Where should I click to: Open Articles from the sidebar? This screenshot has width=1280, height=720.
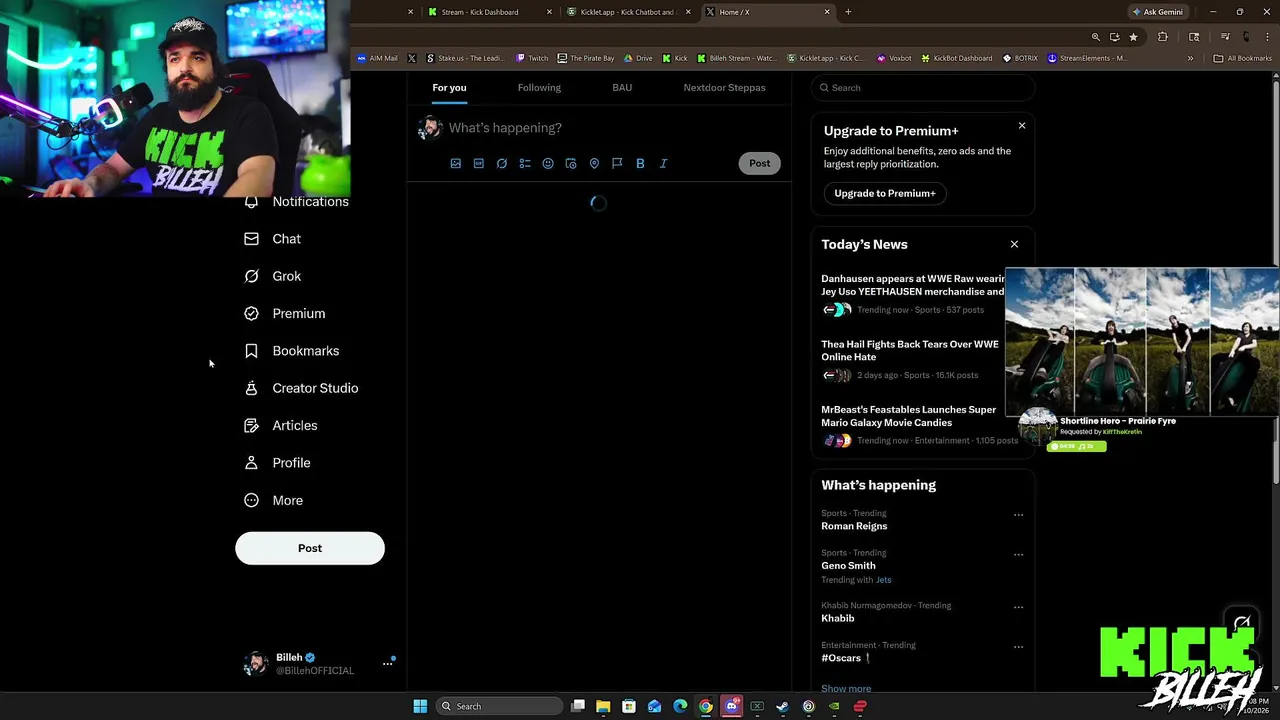click(281, 426)
